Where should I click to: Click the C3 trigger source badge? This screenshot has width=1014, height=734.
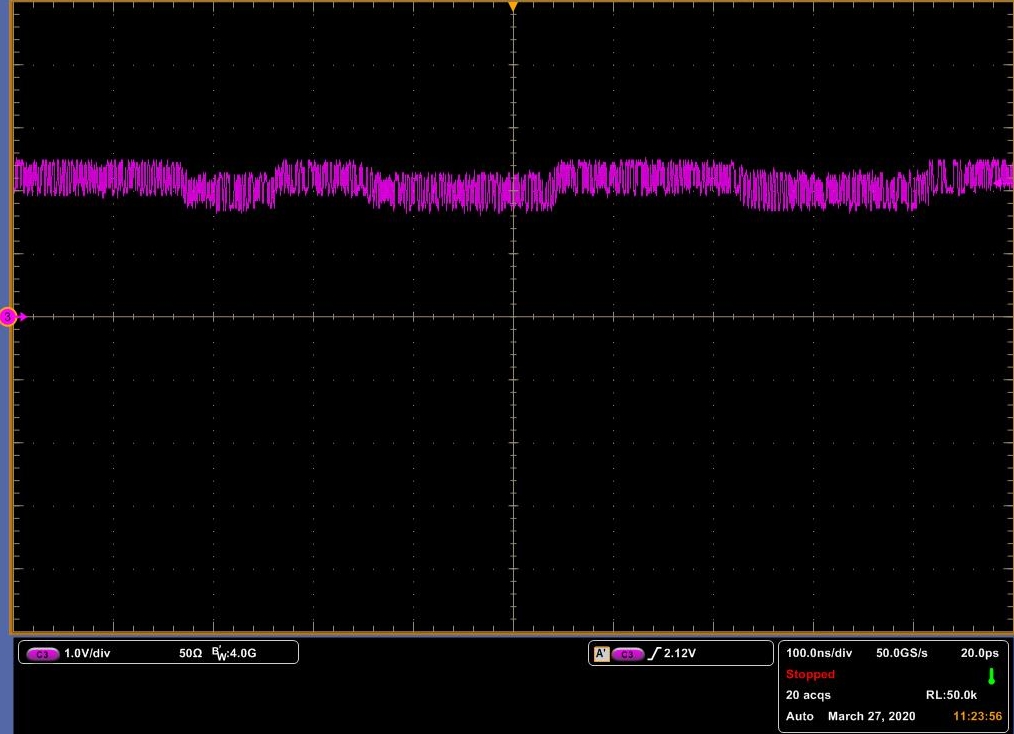[627, 654]
